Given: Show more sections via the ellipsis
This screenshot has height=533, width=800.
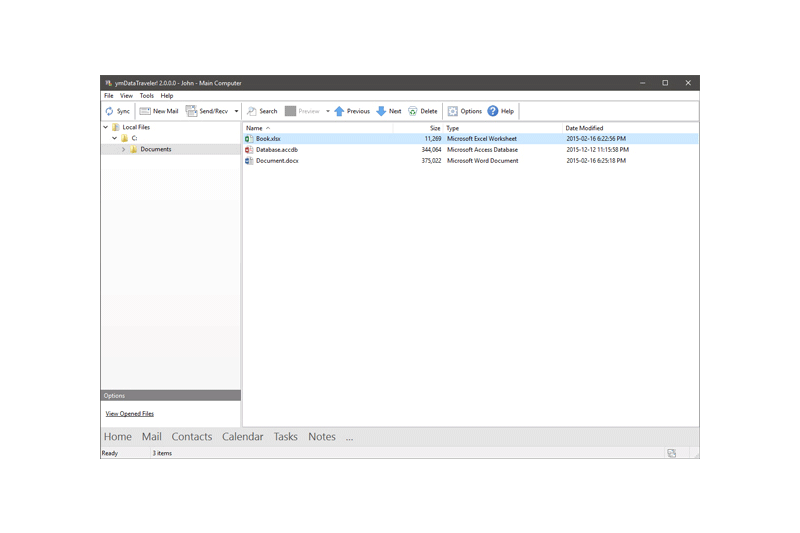Looking at the screenshot, I should click(349, 438).
